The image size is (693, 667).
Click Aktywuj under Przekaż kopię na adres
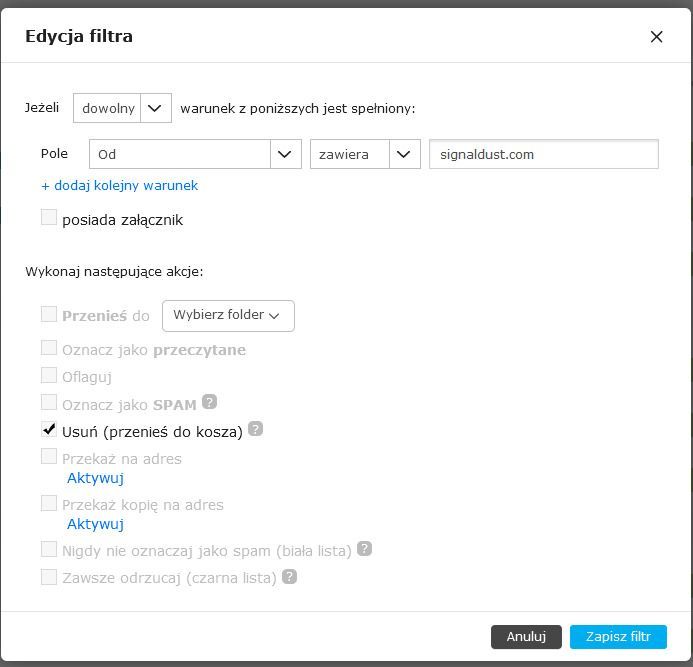[95, 524]
